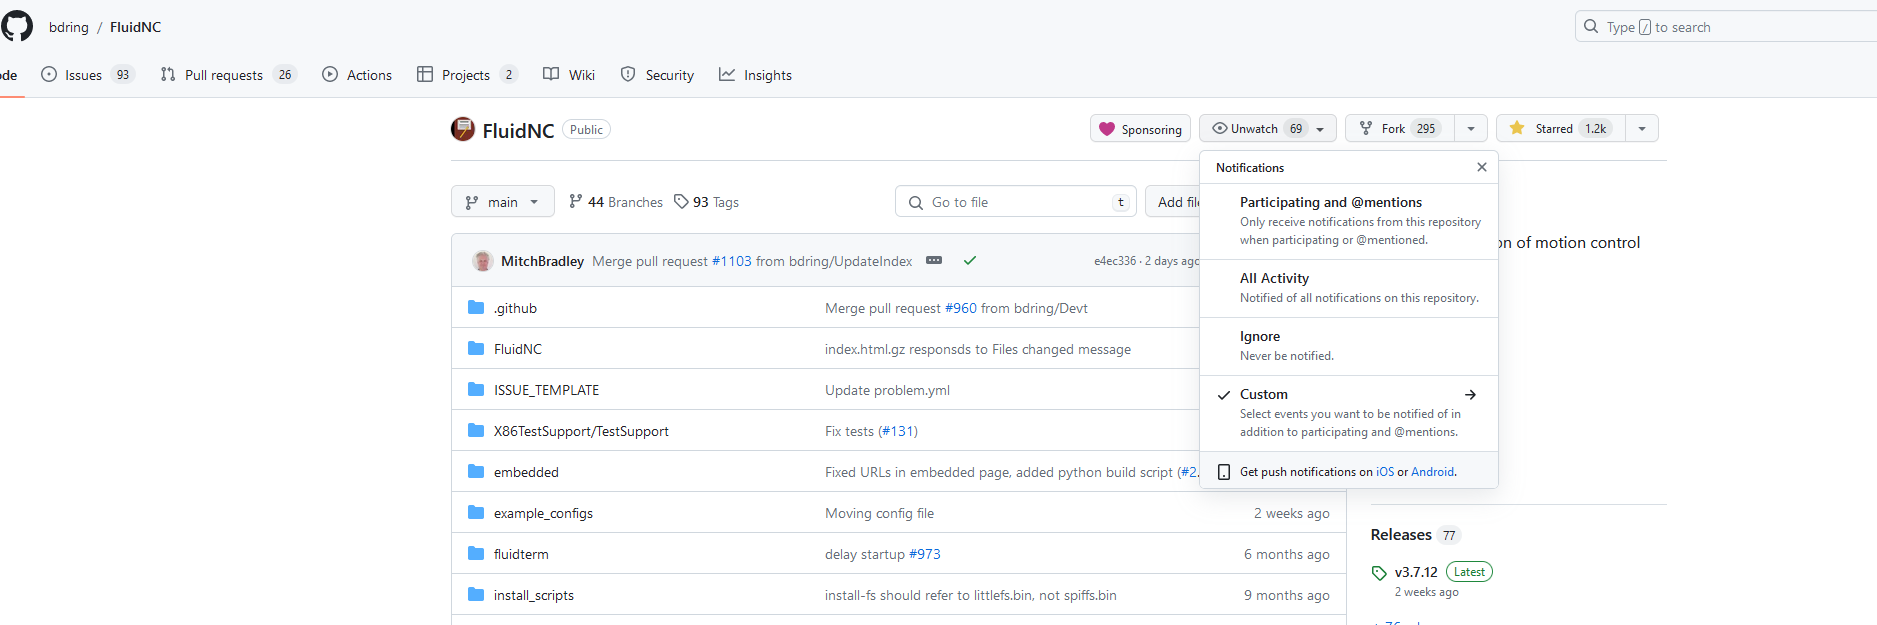This screenshot has height=625, width=1877.
Task: Click the MitchBradley avatar
Action: coord(483,261)
